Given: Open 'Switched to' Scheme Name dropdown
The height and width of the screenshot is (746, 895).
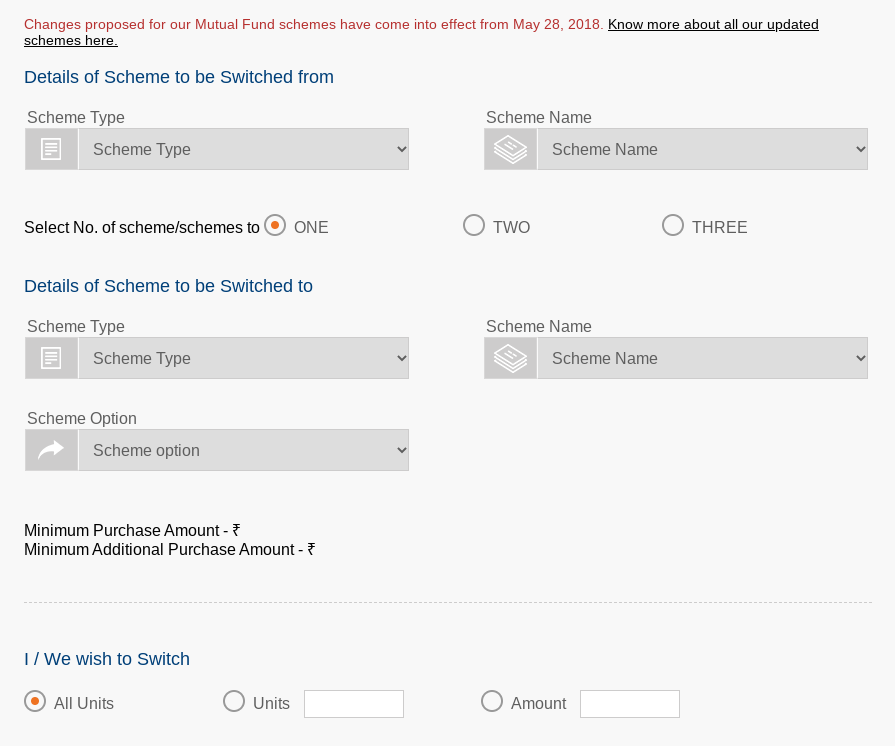Looking at the screenshot, I should 702,358.
